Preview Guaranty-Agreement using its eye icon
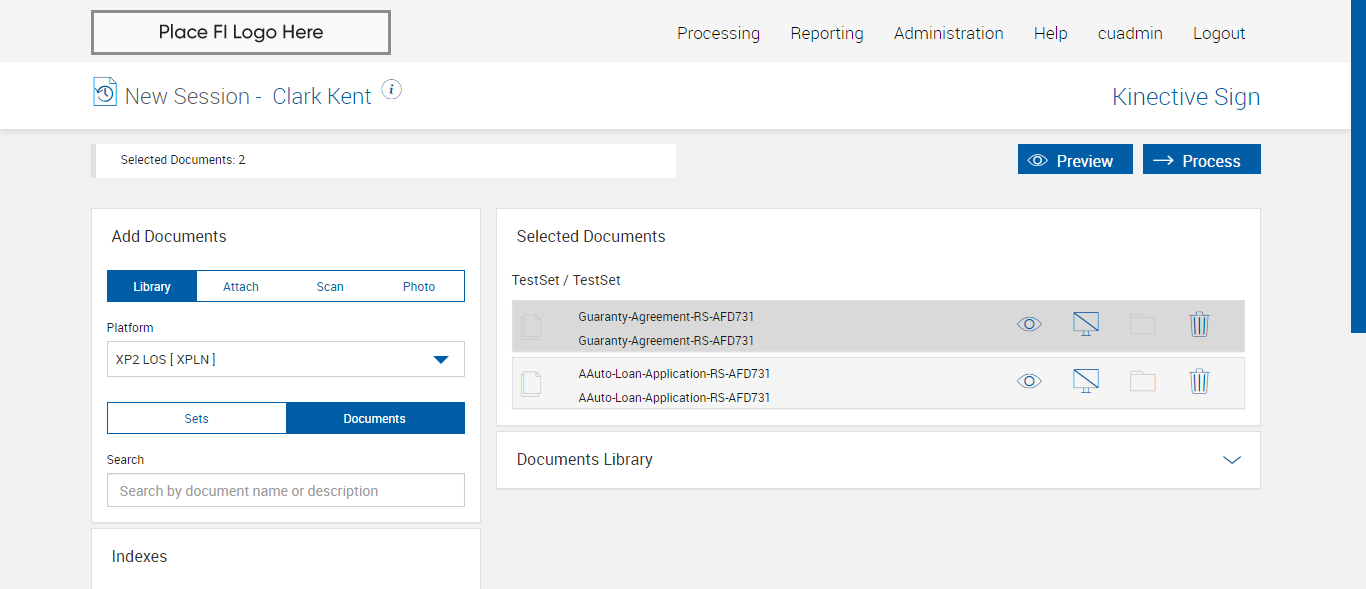Image resolution: width=1366 pixels, height=589 pixels. click(x=1029, y=324)
